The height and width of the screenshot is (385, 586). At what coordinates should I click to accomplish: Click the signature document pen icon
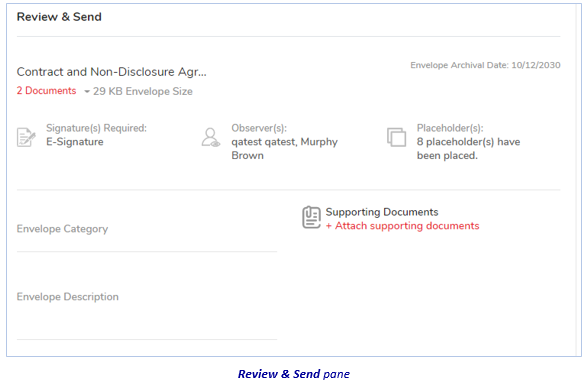26,137
